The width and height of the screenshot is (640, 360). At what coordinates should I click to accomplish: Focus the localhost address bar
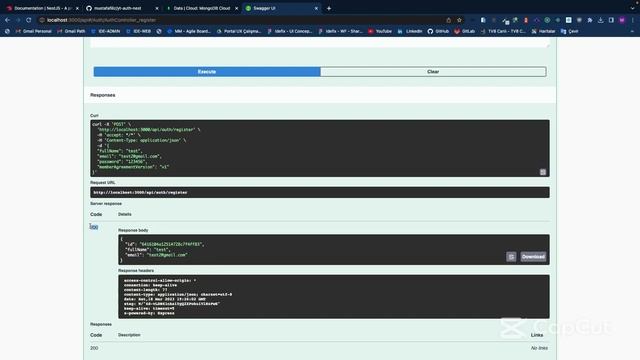pyautogui.click(x=241, y=20)
